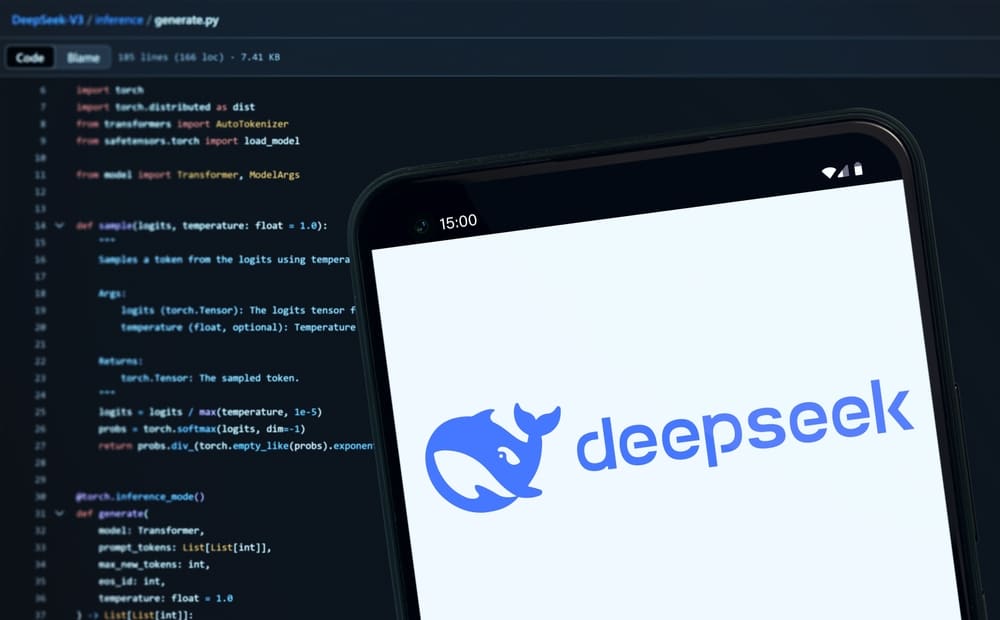This screenshot has height=620, width=1000.
Task: Switch to the Code tab
Action: tap(29, 57)
